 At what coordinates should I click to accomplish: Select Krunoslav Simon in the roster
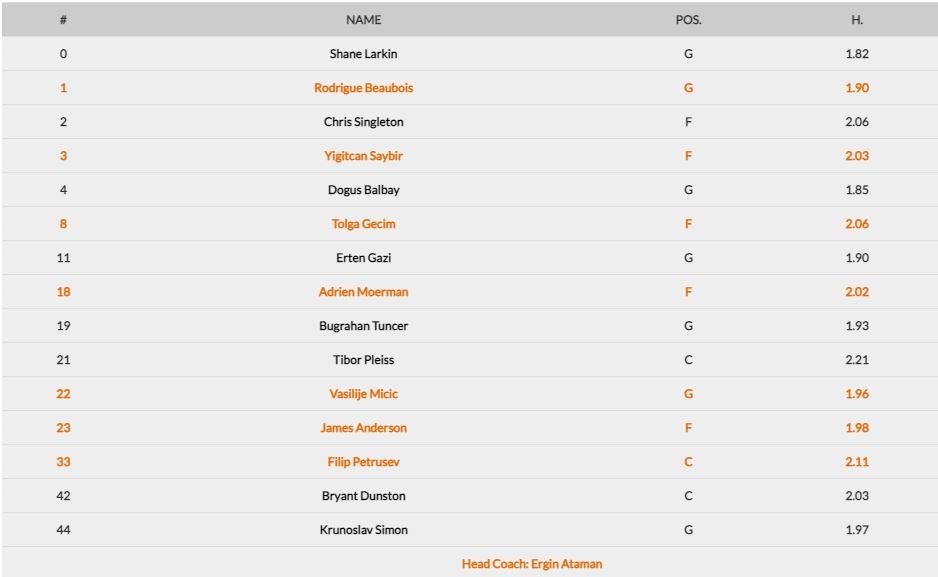(363, 530)
